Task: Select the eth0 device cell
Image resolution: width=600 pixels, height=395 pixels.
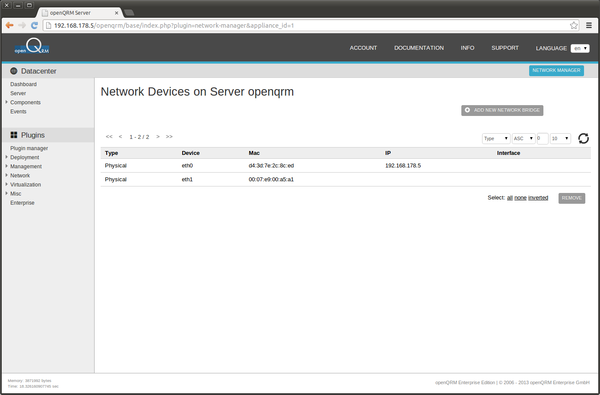Action: click(187, 166)
